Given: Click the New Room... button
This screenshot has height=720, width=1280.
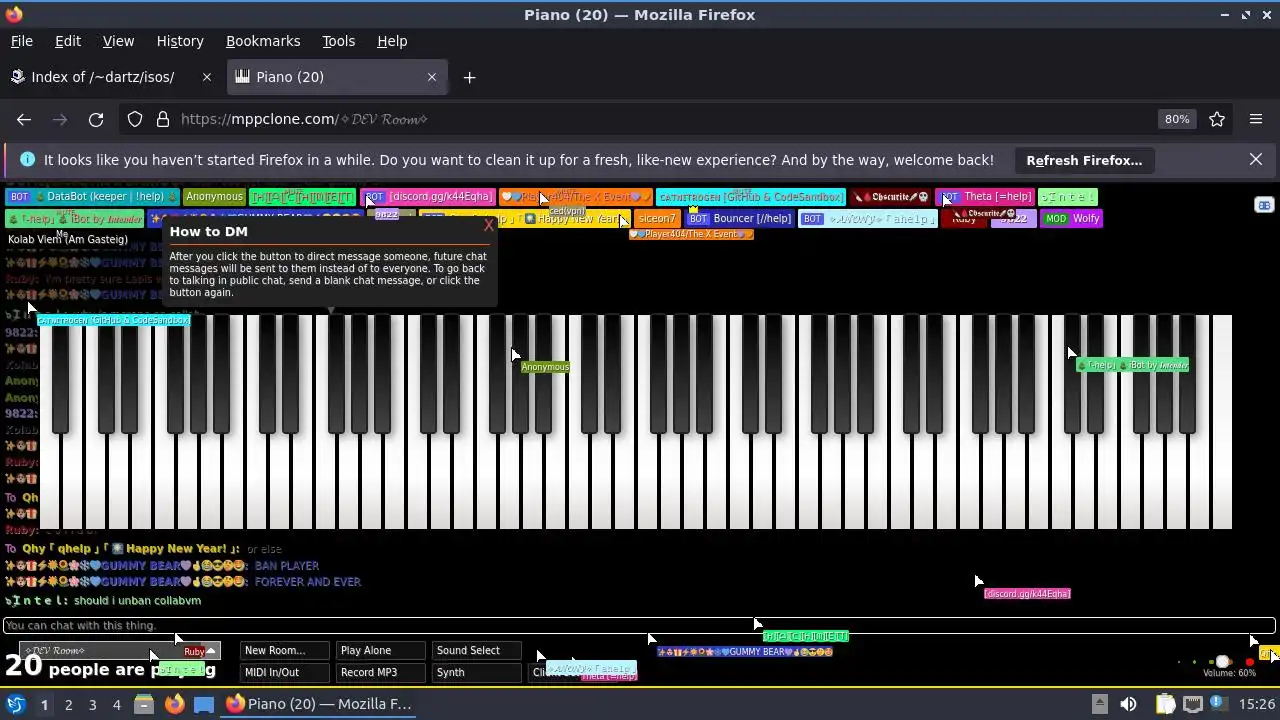Looking at the screenshot, I should tap(283, 650).
